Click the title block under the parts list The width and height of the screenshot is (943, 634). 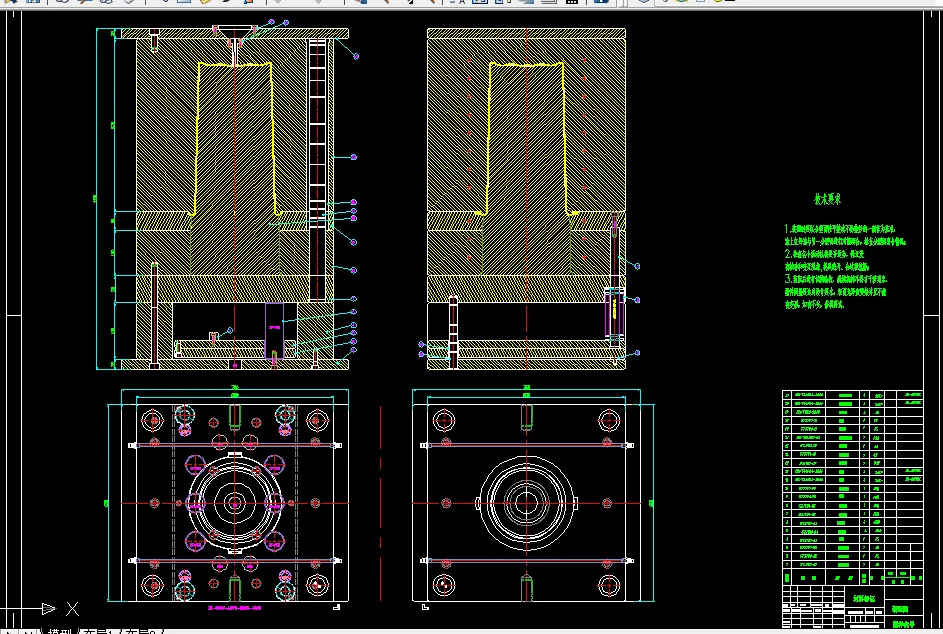tap(852, 606)
